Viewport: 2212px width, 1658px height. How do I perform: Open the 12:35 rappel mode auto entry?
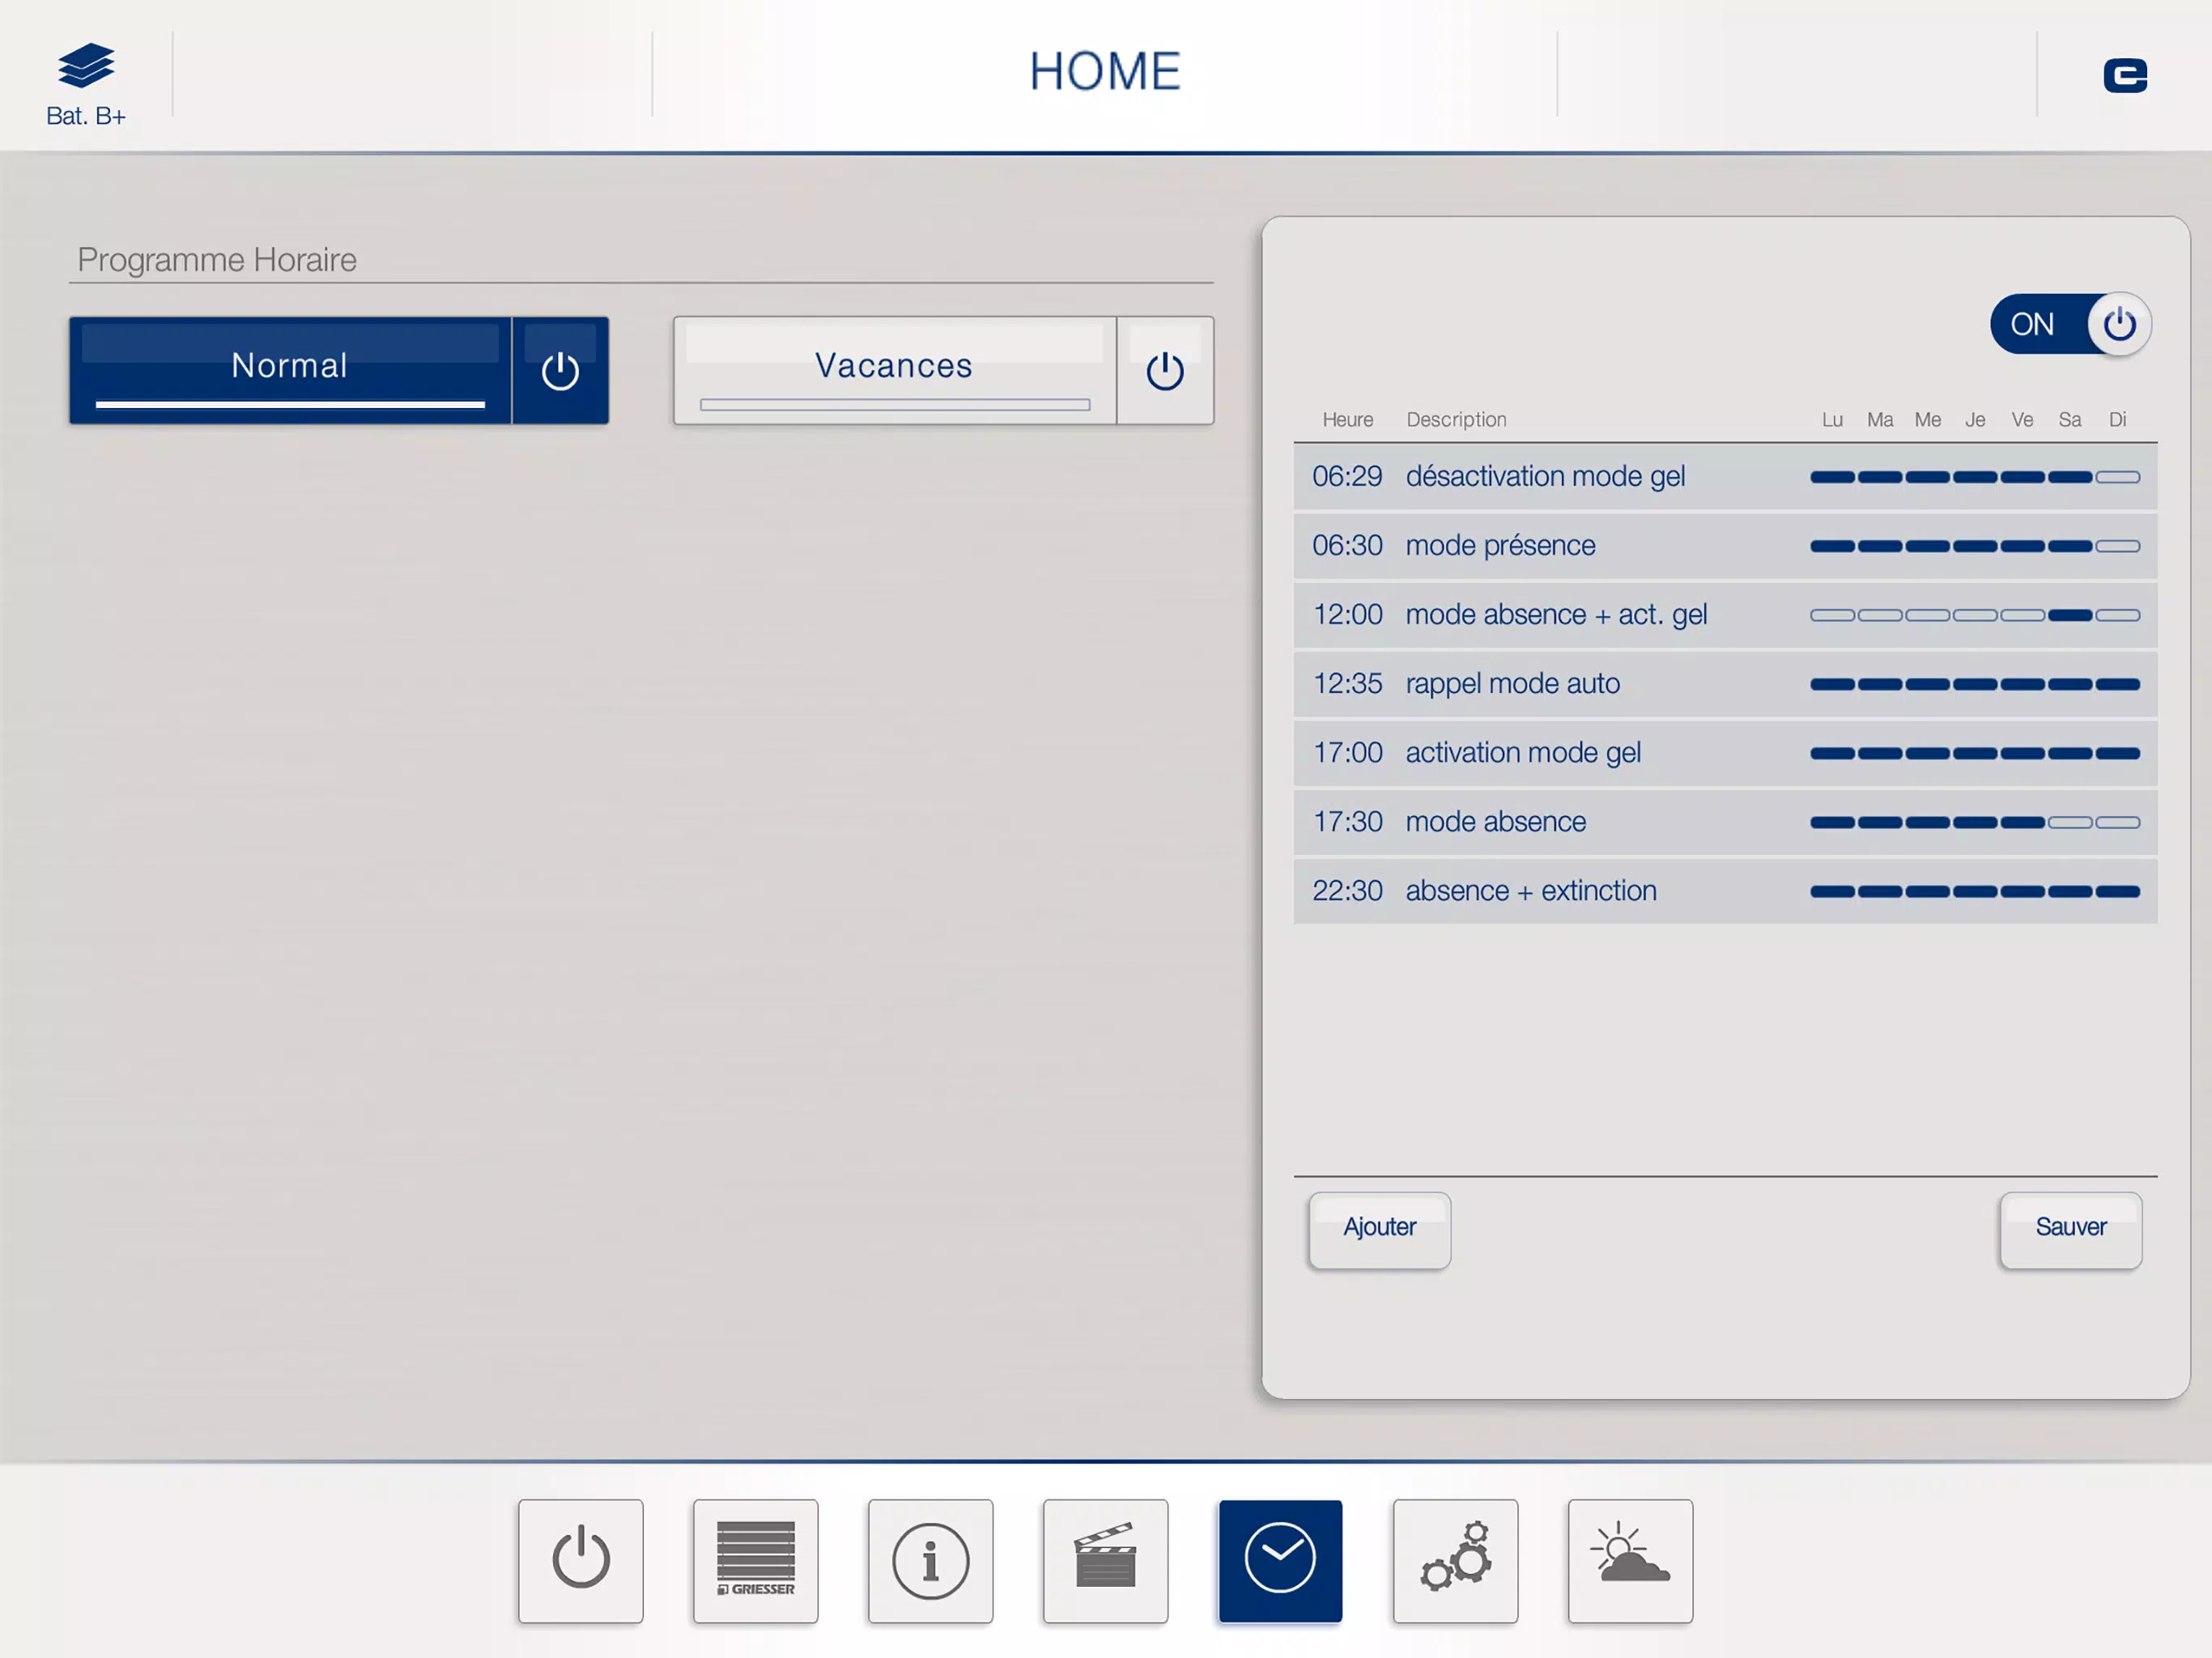coord(1725,684)
